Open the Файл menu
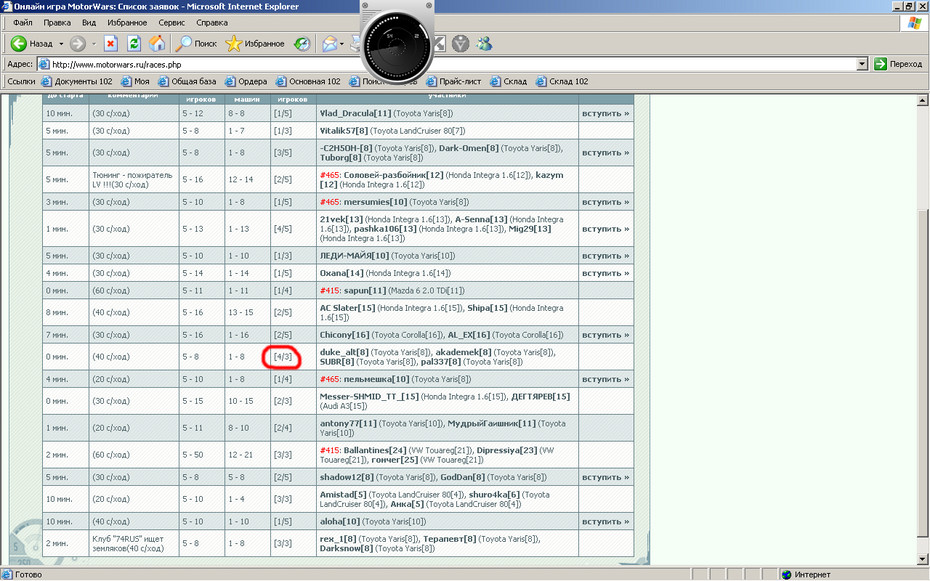This screenshot has height=581, width=930. [23, 23]
